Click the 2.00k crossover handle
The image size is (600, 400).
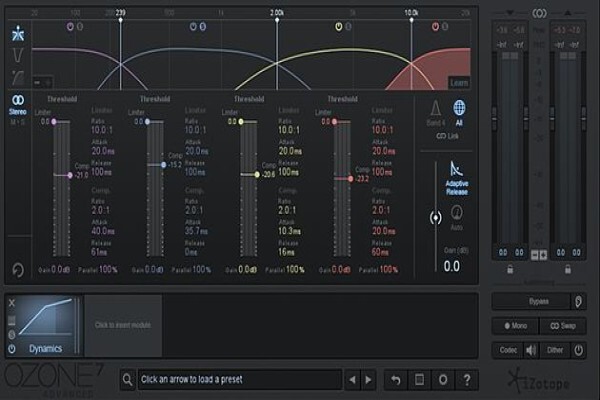[x=277, y=20]
